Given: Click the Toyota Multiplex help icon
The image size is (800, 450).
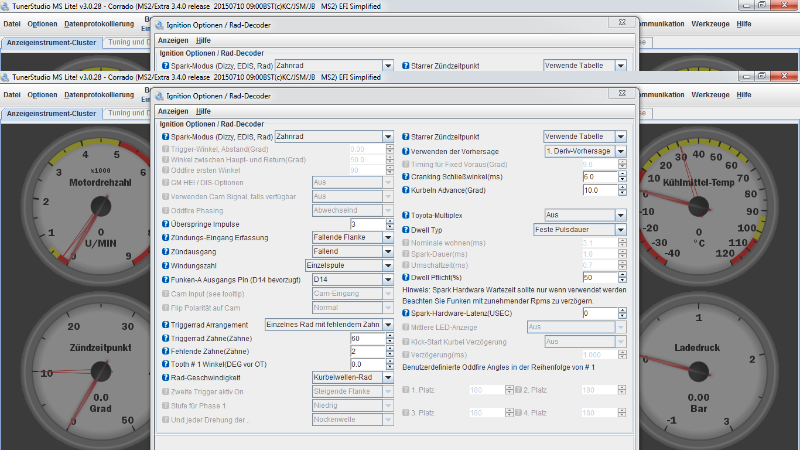Looking at the screenshot, I should point(406,215).
